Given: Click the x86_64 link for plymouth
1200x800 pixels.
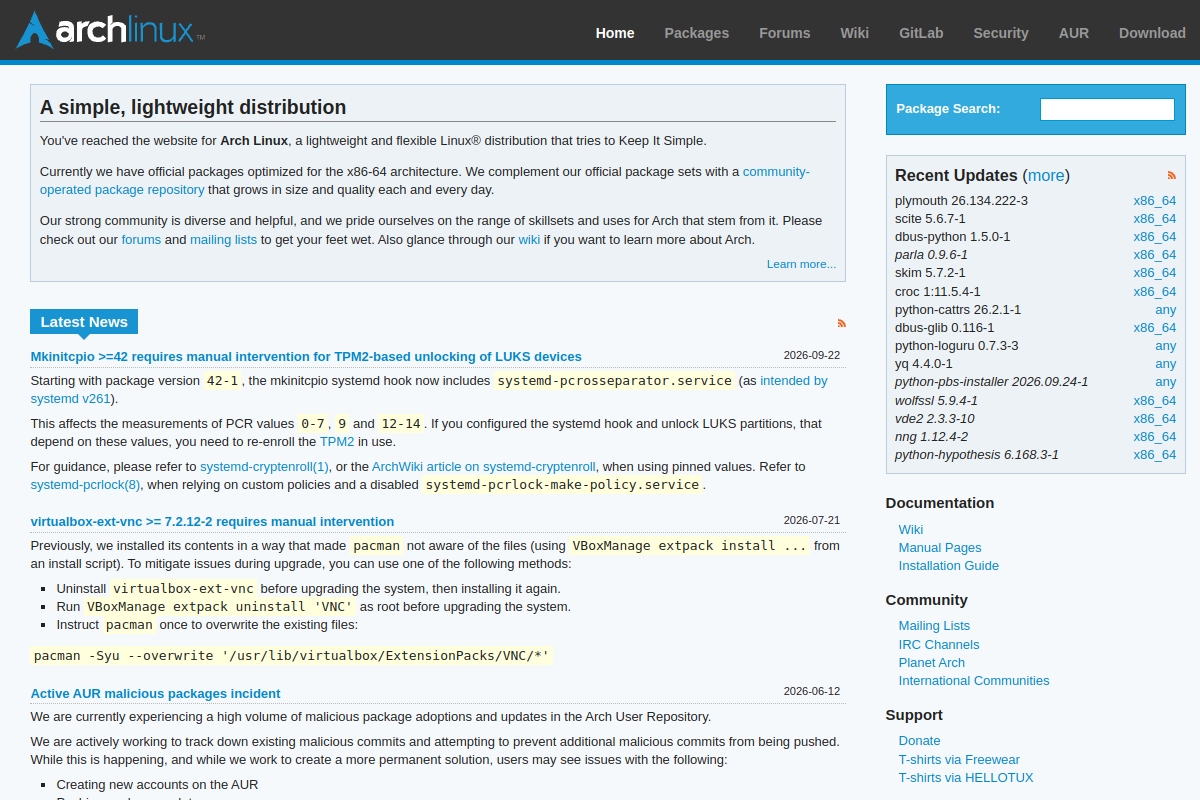Looking at the screenshot, I should [1154, 200].
